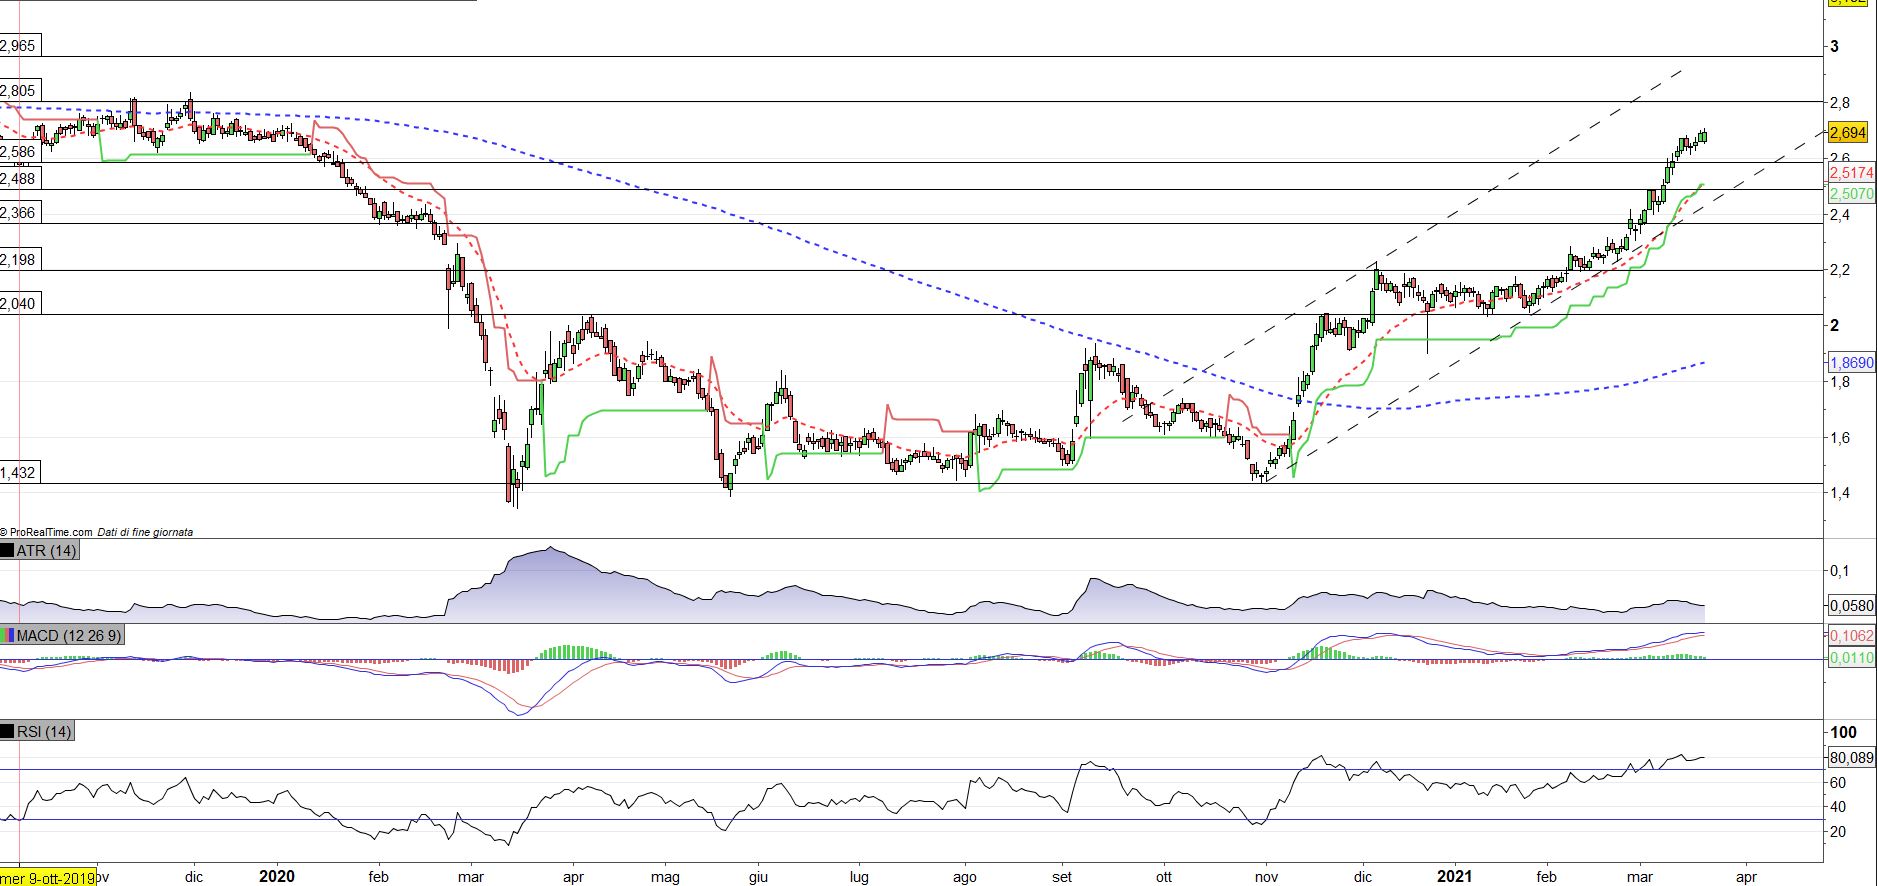
Task: Click the RSI value tag 80,089
Action: (x=1851, y=758)
